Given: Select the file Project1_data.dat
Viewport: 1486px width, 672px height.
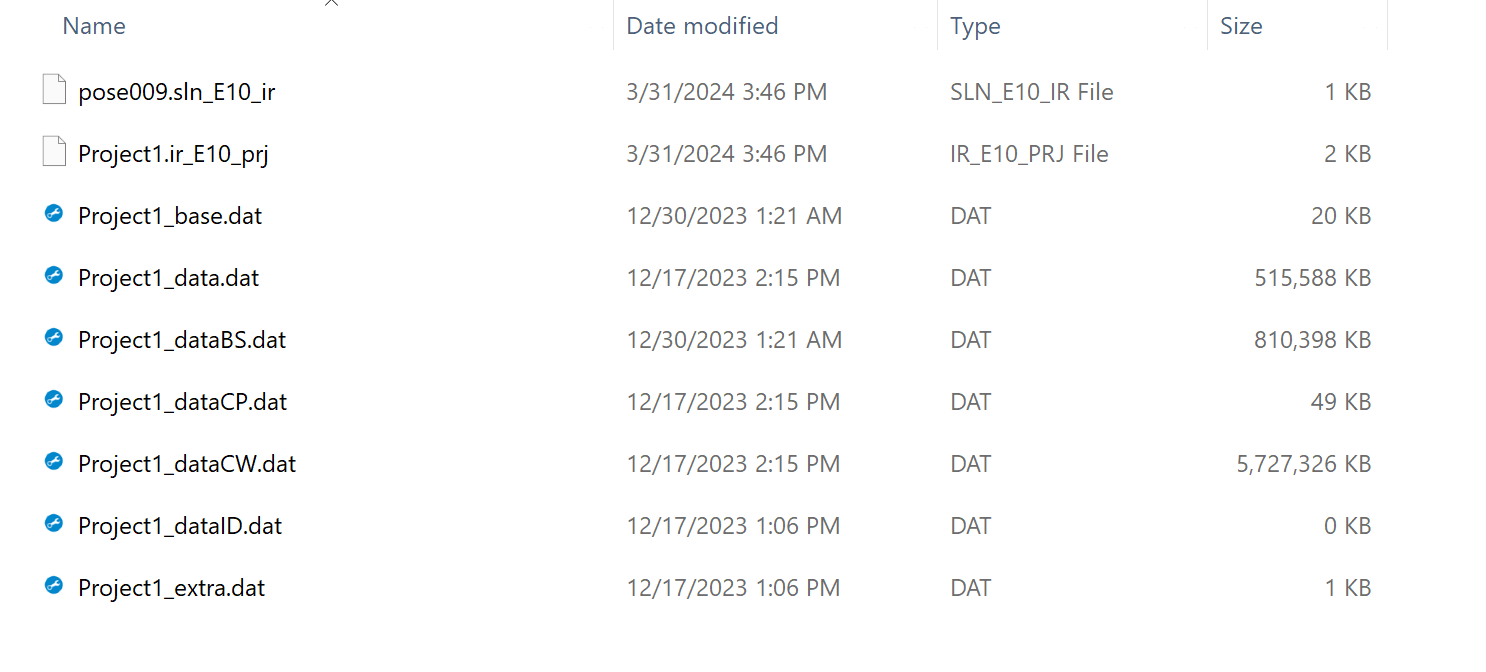Looking at the screenshot, I should point(167,277).
